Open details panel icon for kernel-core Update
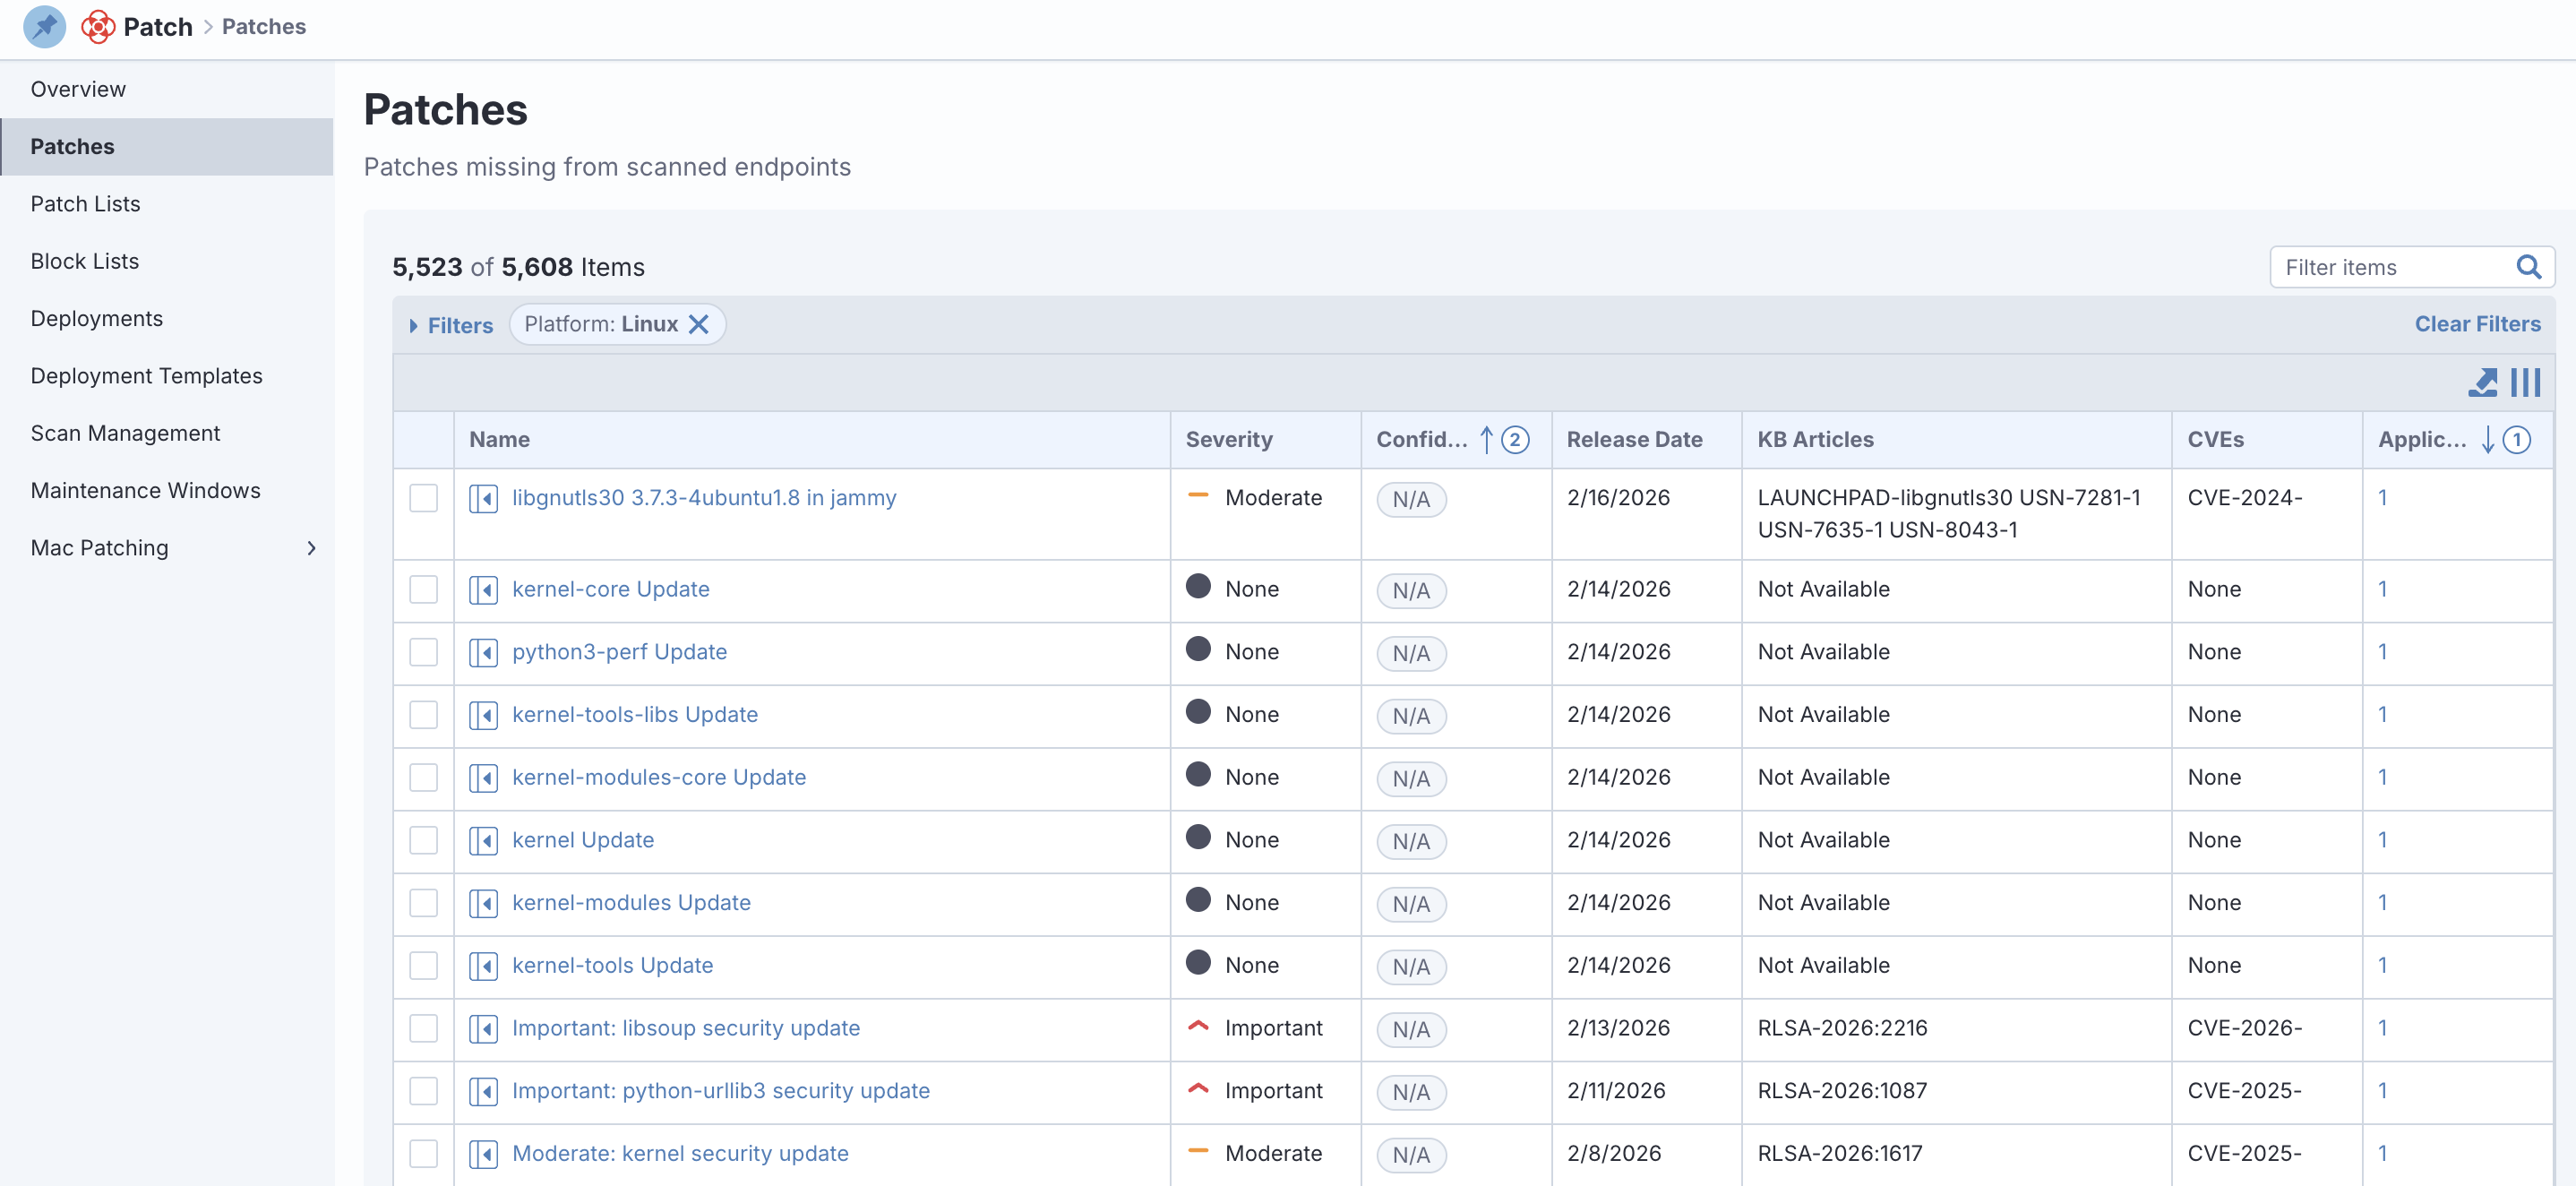 484,590
